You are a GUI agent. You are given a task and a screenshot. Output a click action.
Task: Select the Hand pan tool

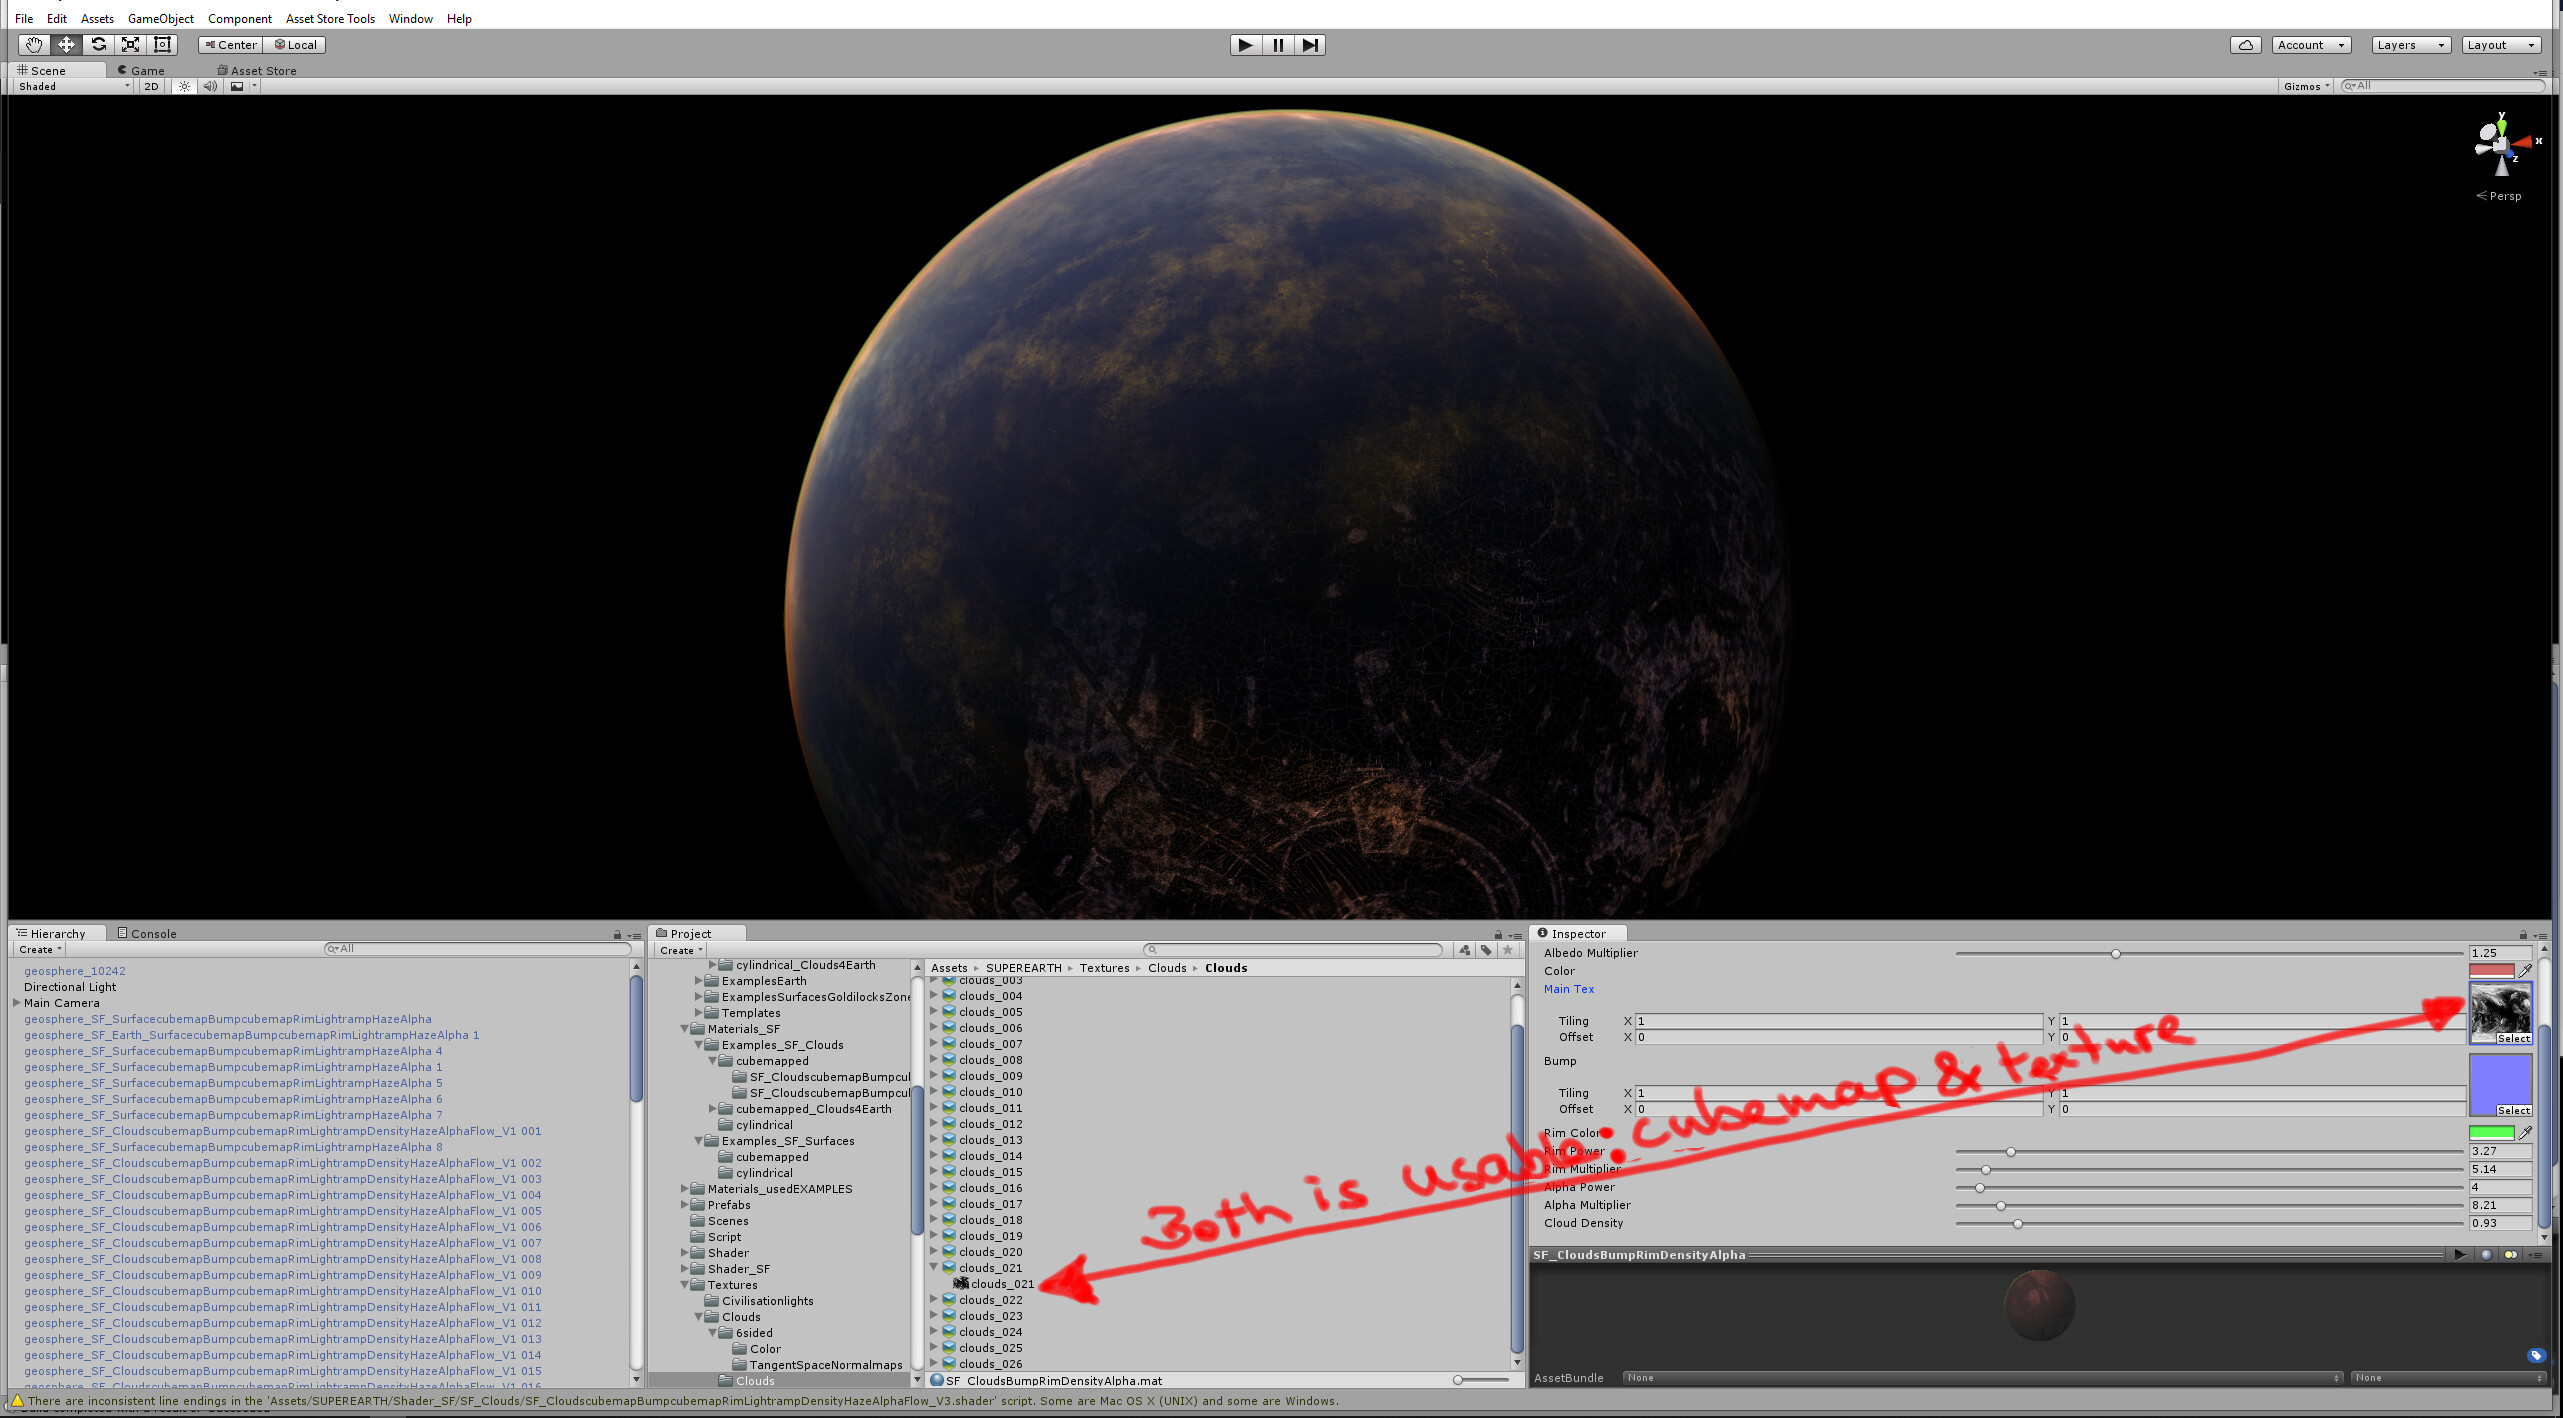point(33,44)
